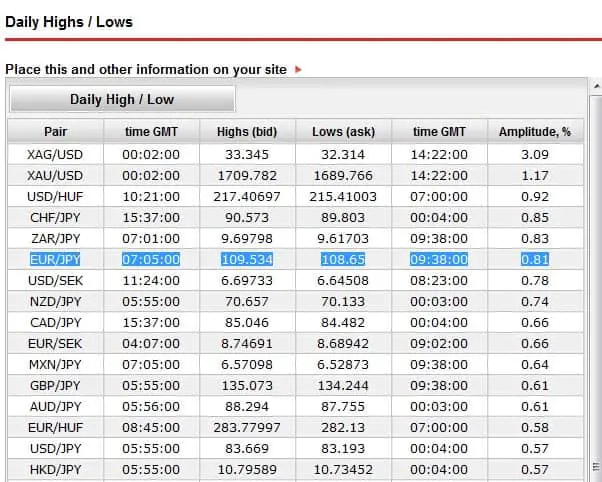Sort by Highs (bid) column header
The width and height of the screenshot is (602, 482).
coord(247,132)
